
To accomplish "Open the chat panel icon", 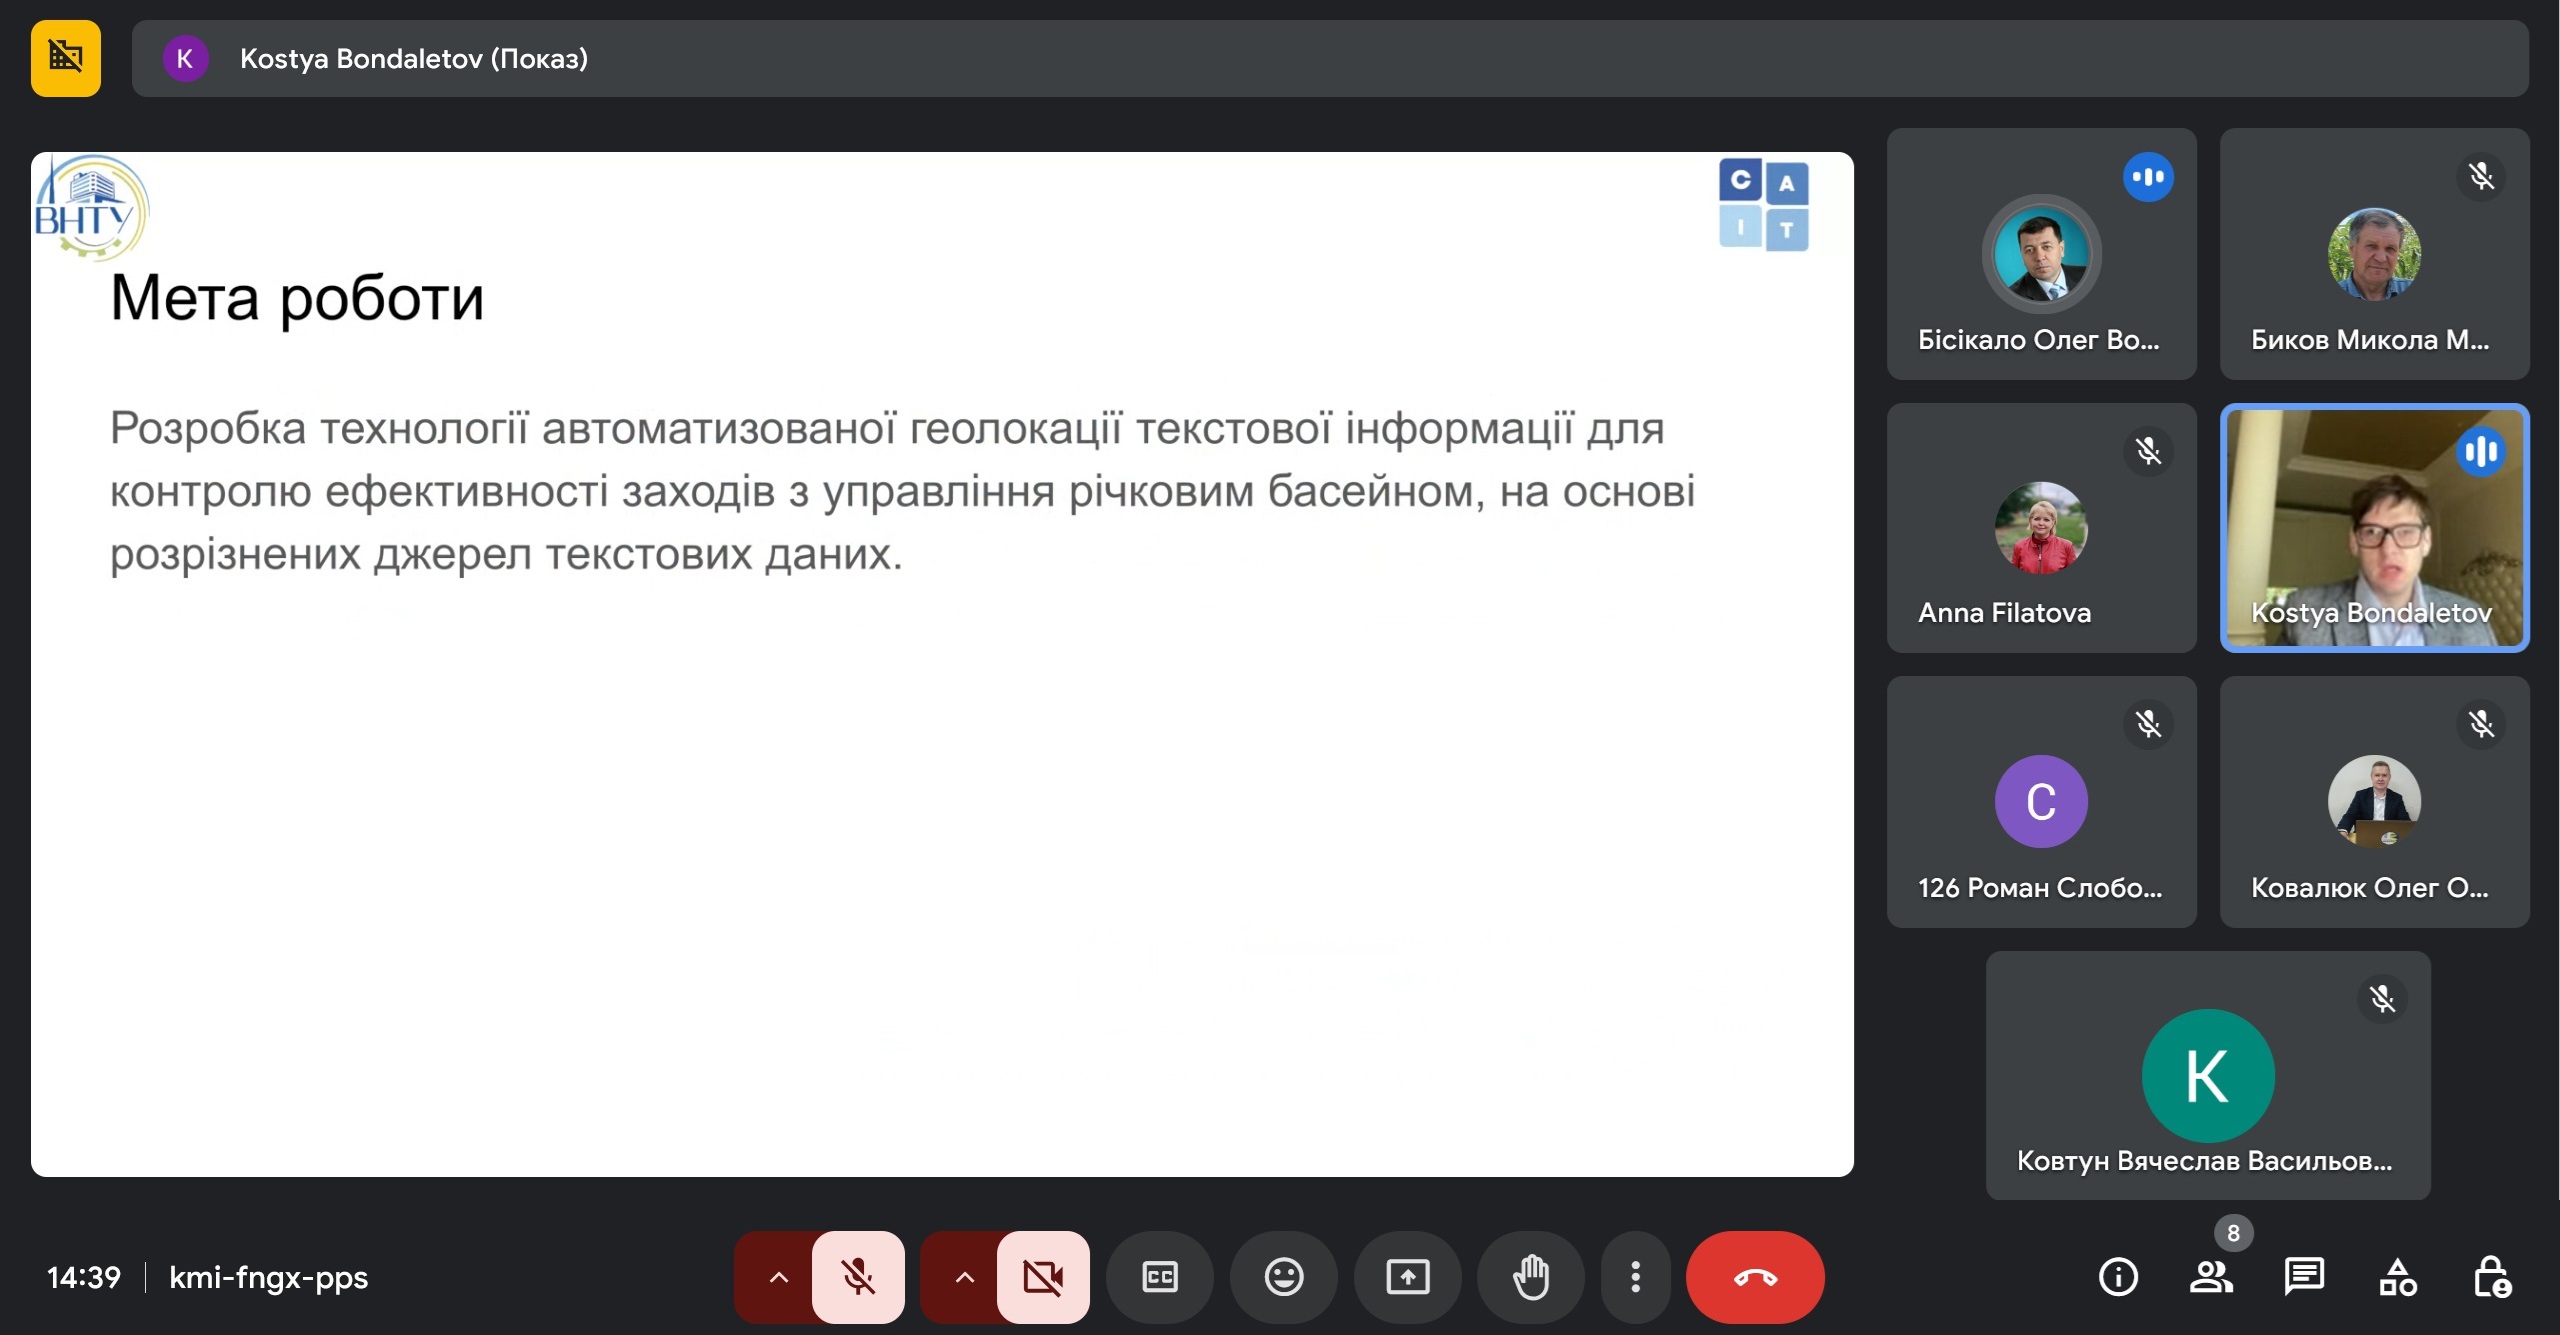I will pos(2304,1277).
